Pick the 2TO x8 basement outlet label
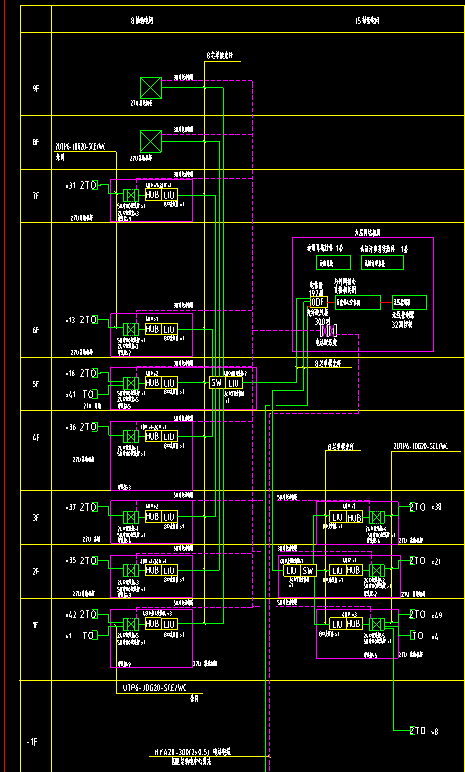The height and width of the screenshot is (772, 465). coord(424,731)
